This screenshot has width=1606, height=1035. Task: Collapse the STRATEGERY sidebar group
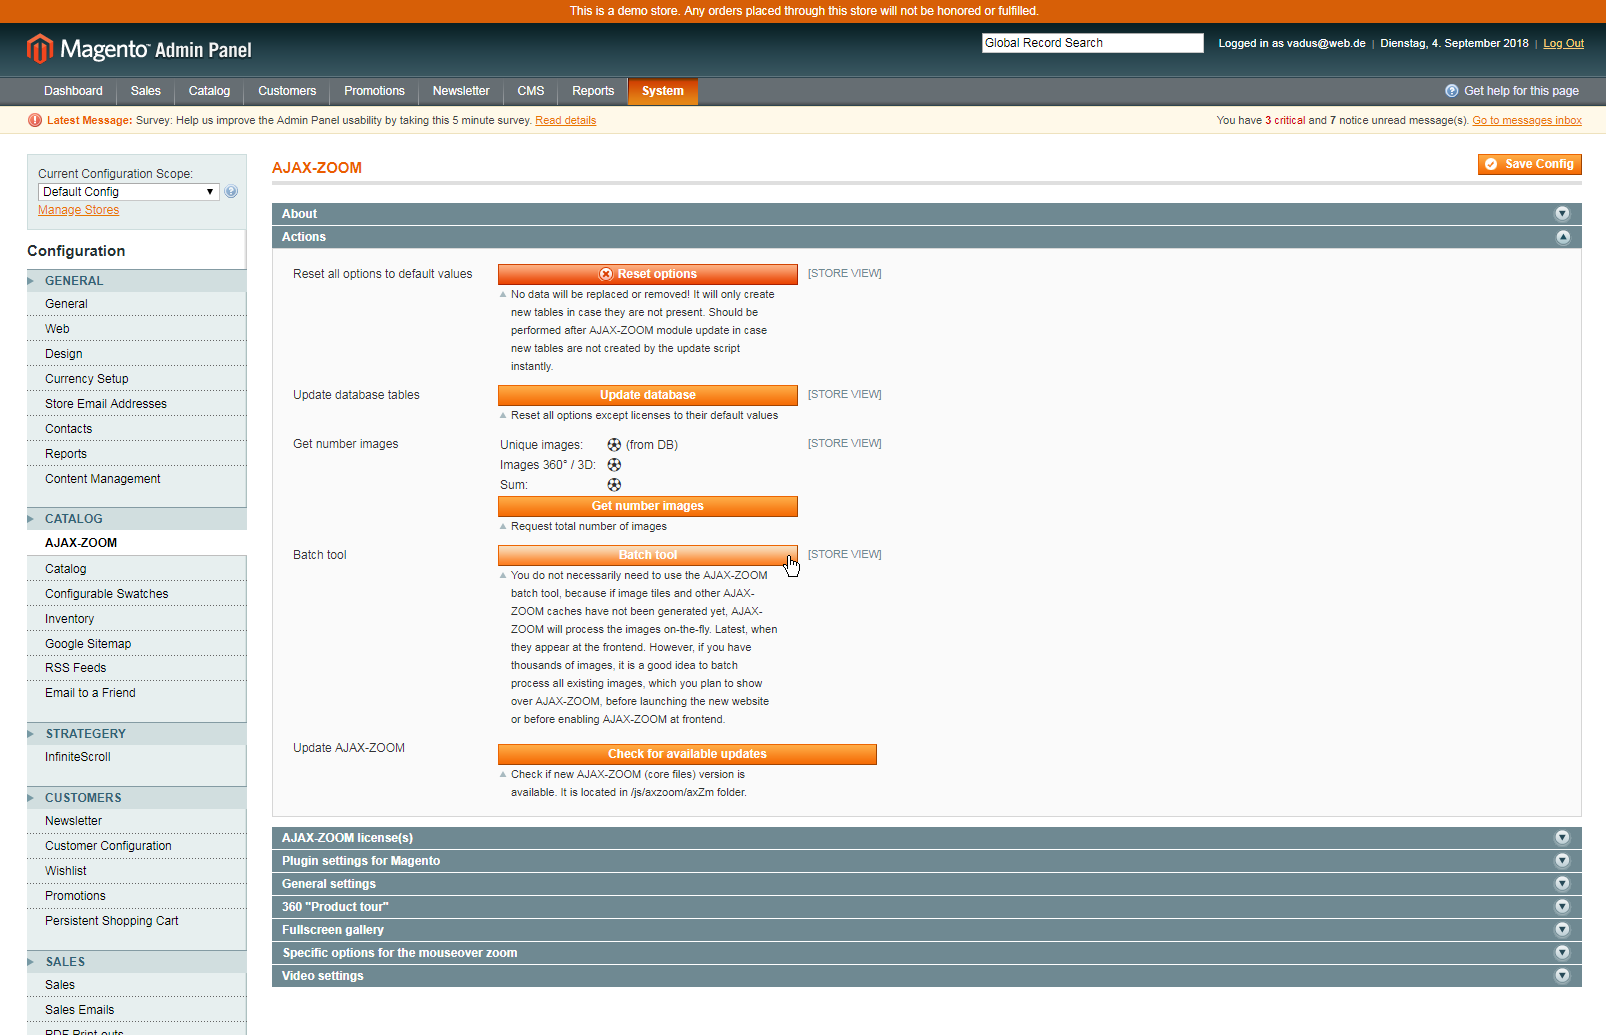136,734
